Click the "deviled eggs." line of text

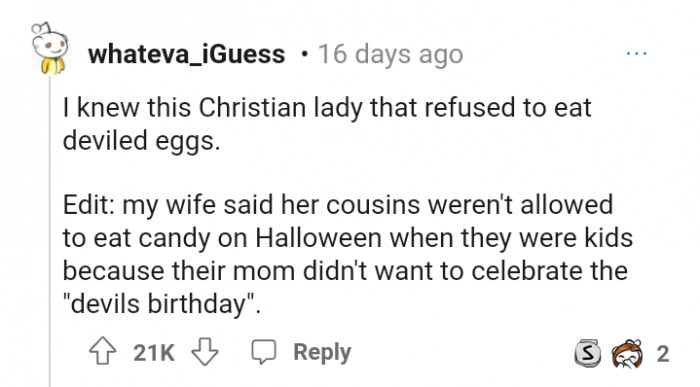pos(142,141)
